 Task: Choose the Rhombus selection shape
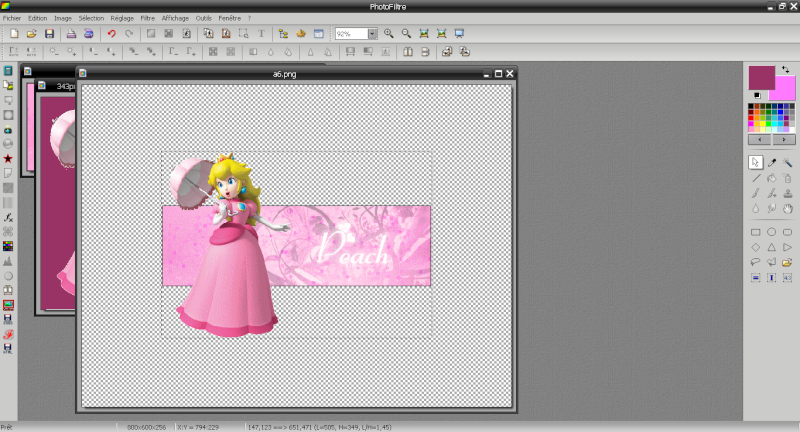pyautogui.click(x=756, y=247)
